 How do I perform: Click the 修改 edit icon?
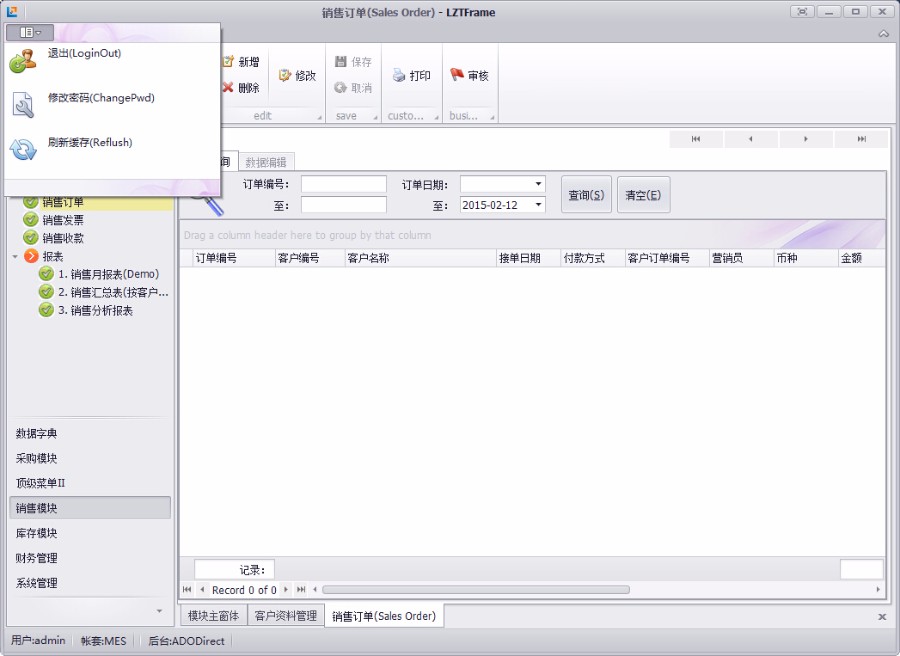pyautogui.click(x=285, y=75)
